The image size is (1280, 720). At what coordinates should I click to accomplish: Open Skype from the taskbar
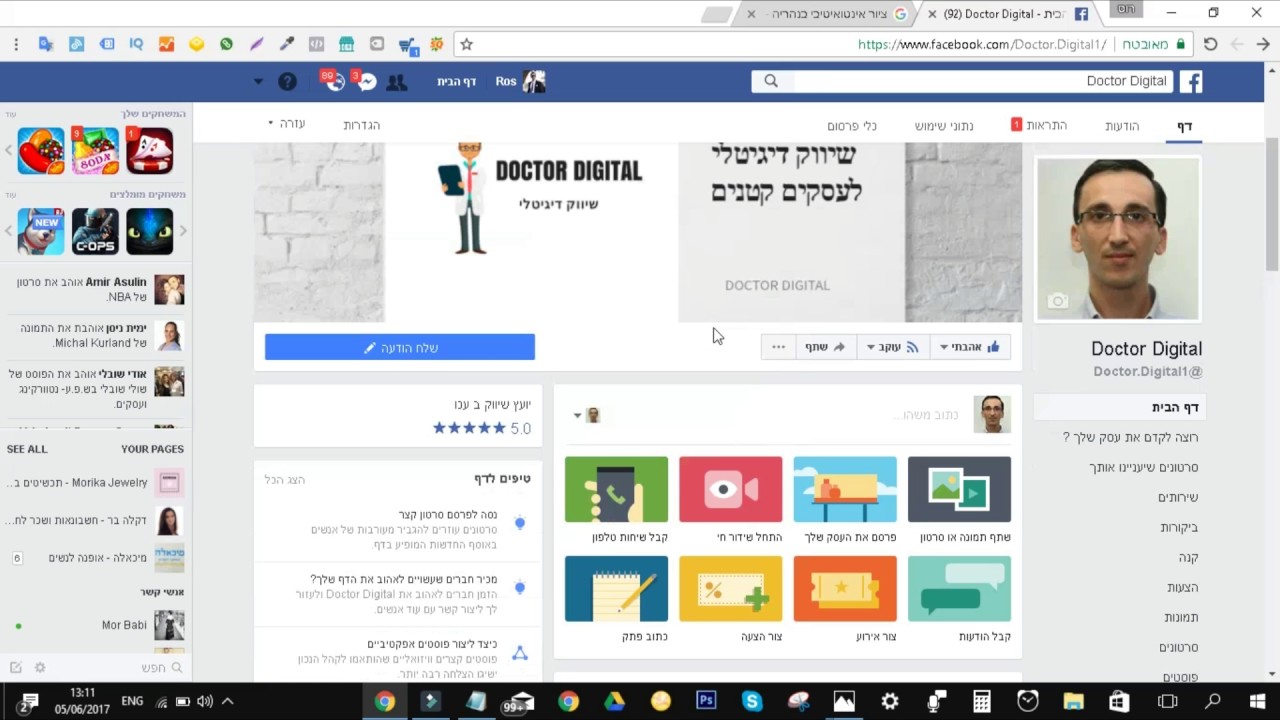752,701
